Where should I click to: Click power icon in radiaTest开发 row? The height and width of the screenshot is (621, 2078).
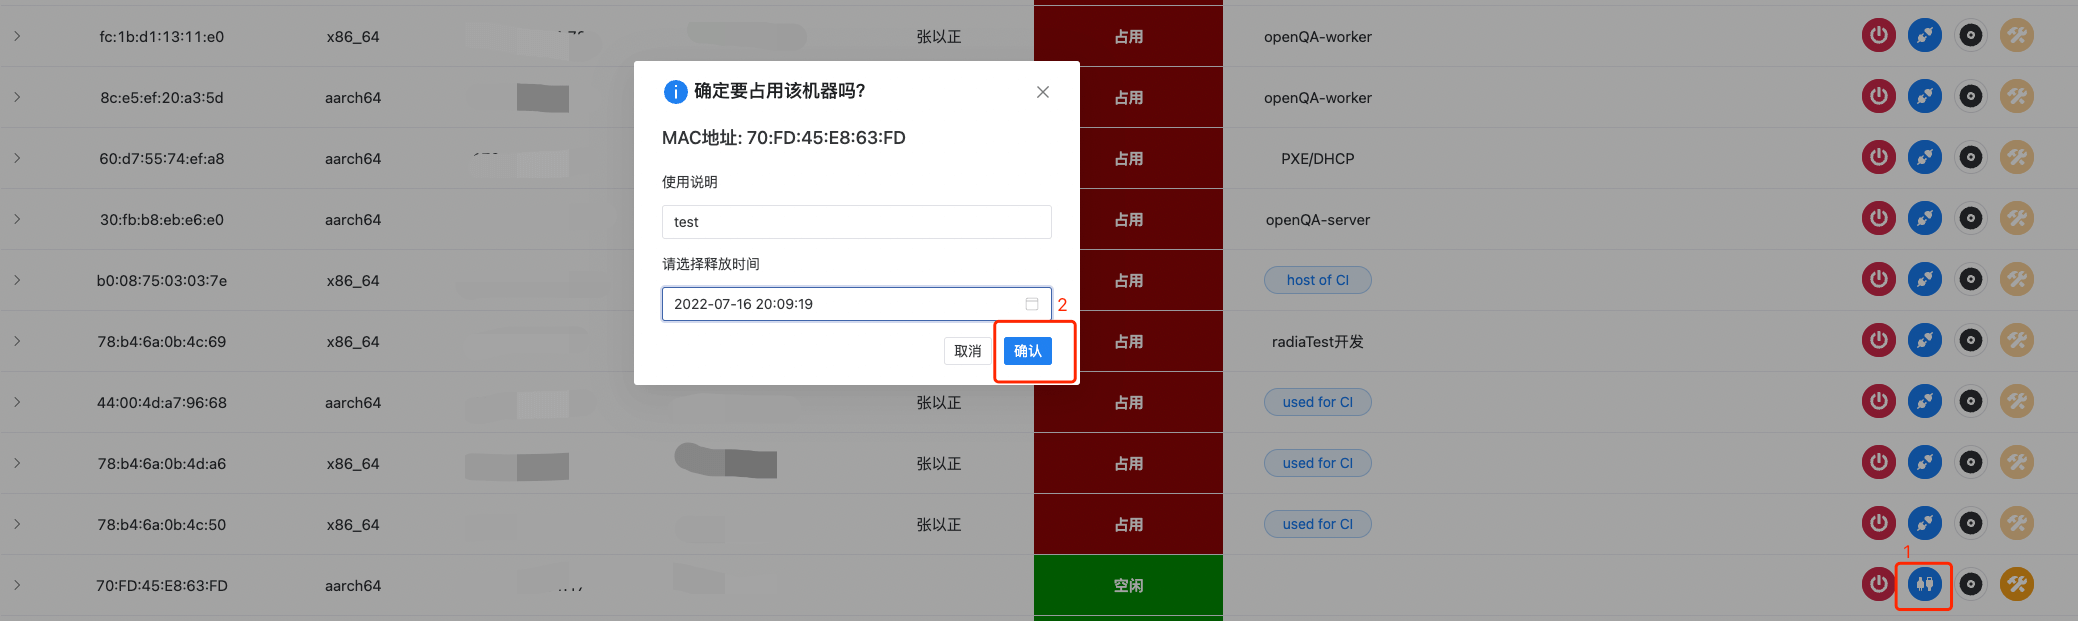tap(1878, 341)
